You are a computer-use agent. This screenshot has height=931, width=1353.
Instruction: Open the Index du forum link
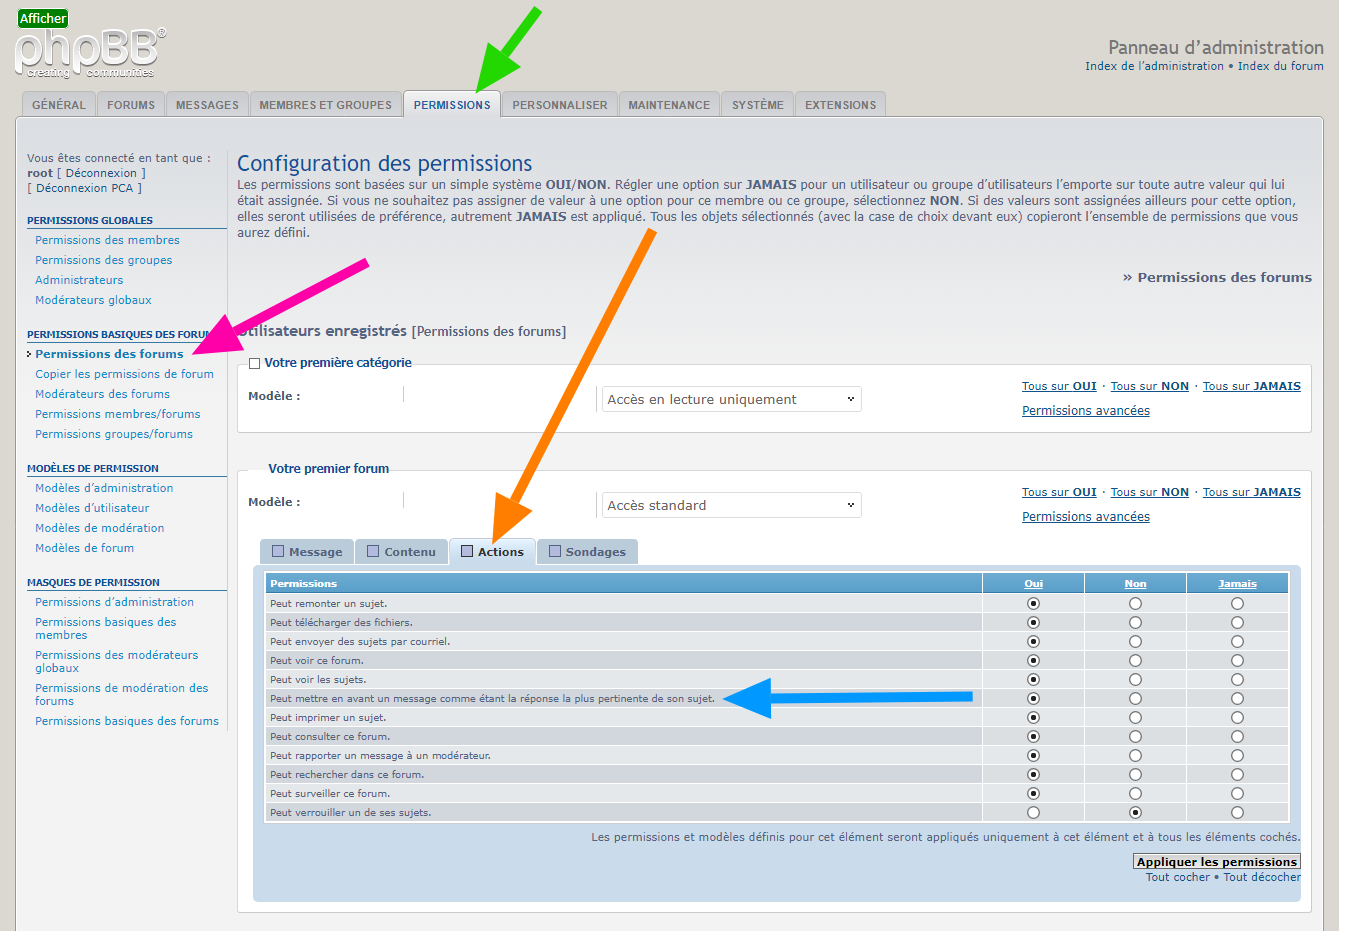(x=1280, y=66)
